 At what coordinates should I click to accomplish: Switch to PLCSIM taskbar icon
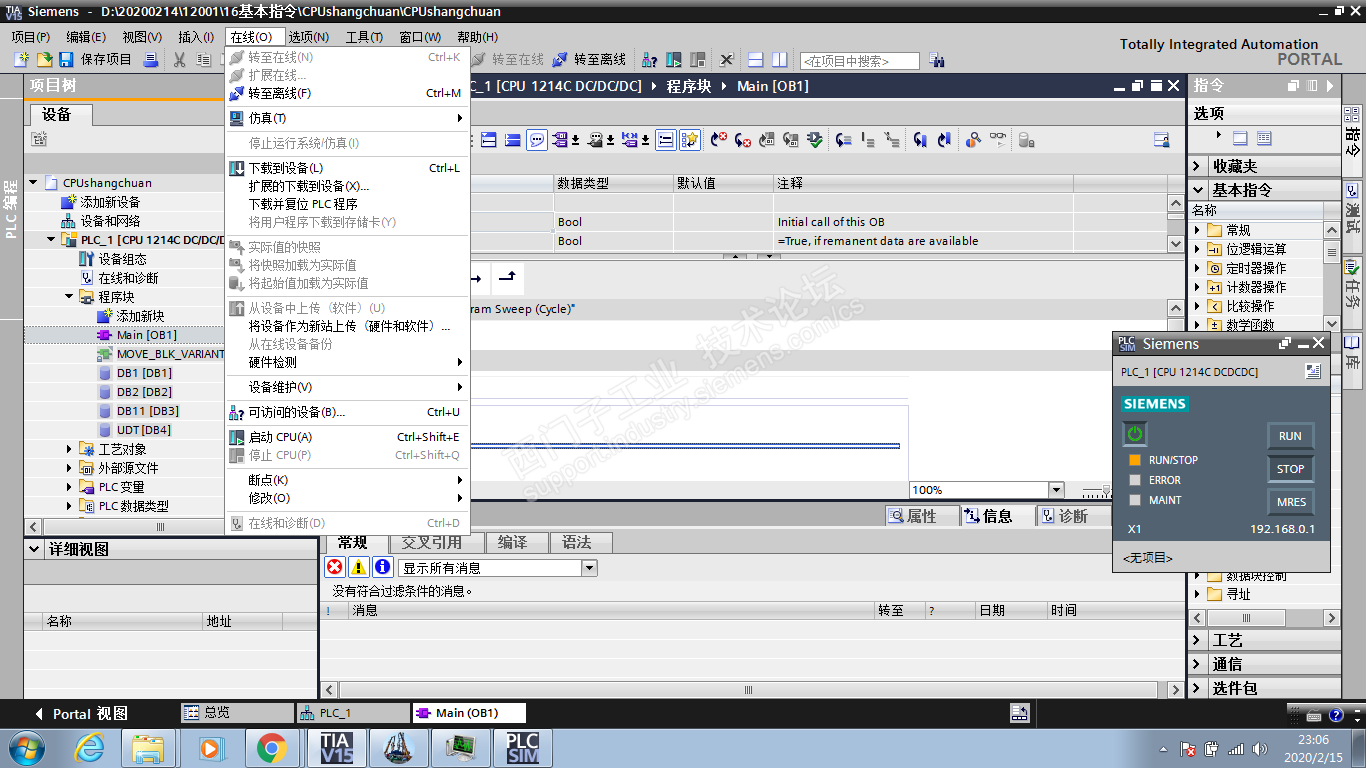click(x=522, y=747)
